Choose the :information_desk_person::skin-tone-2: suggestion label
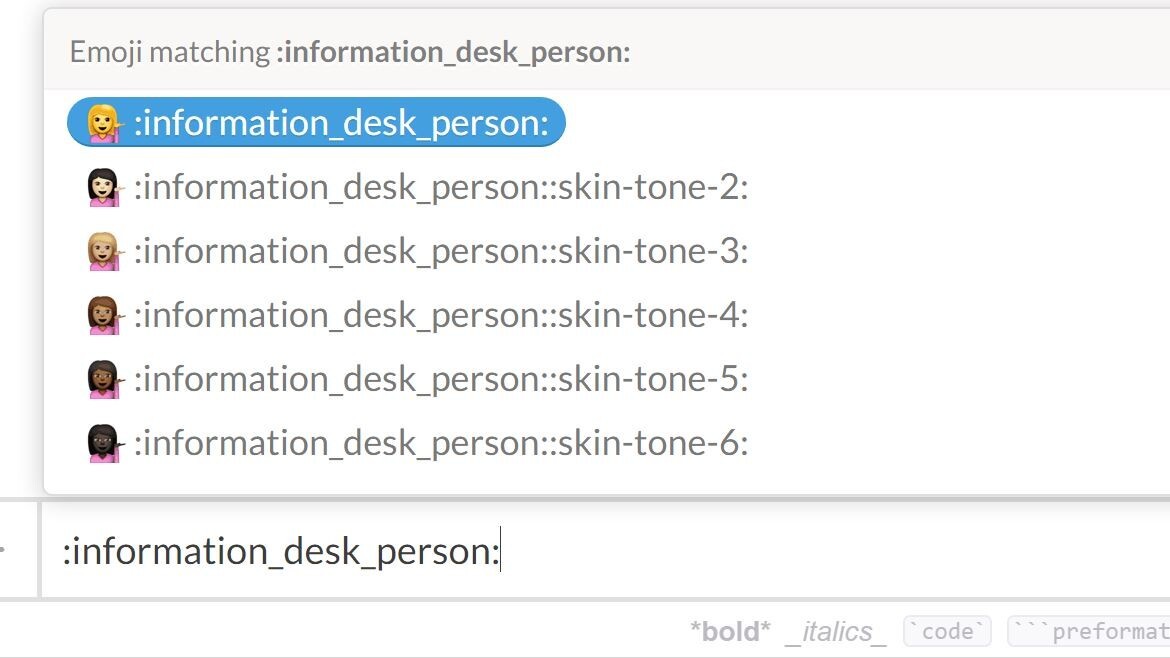Viewport: 1170px width, 658px height. click(441, 187)
